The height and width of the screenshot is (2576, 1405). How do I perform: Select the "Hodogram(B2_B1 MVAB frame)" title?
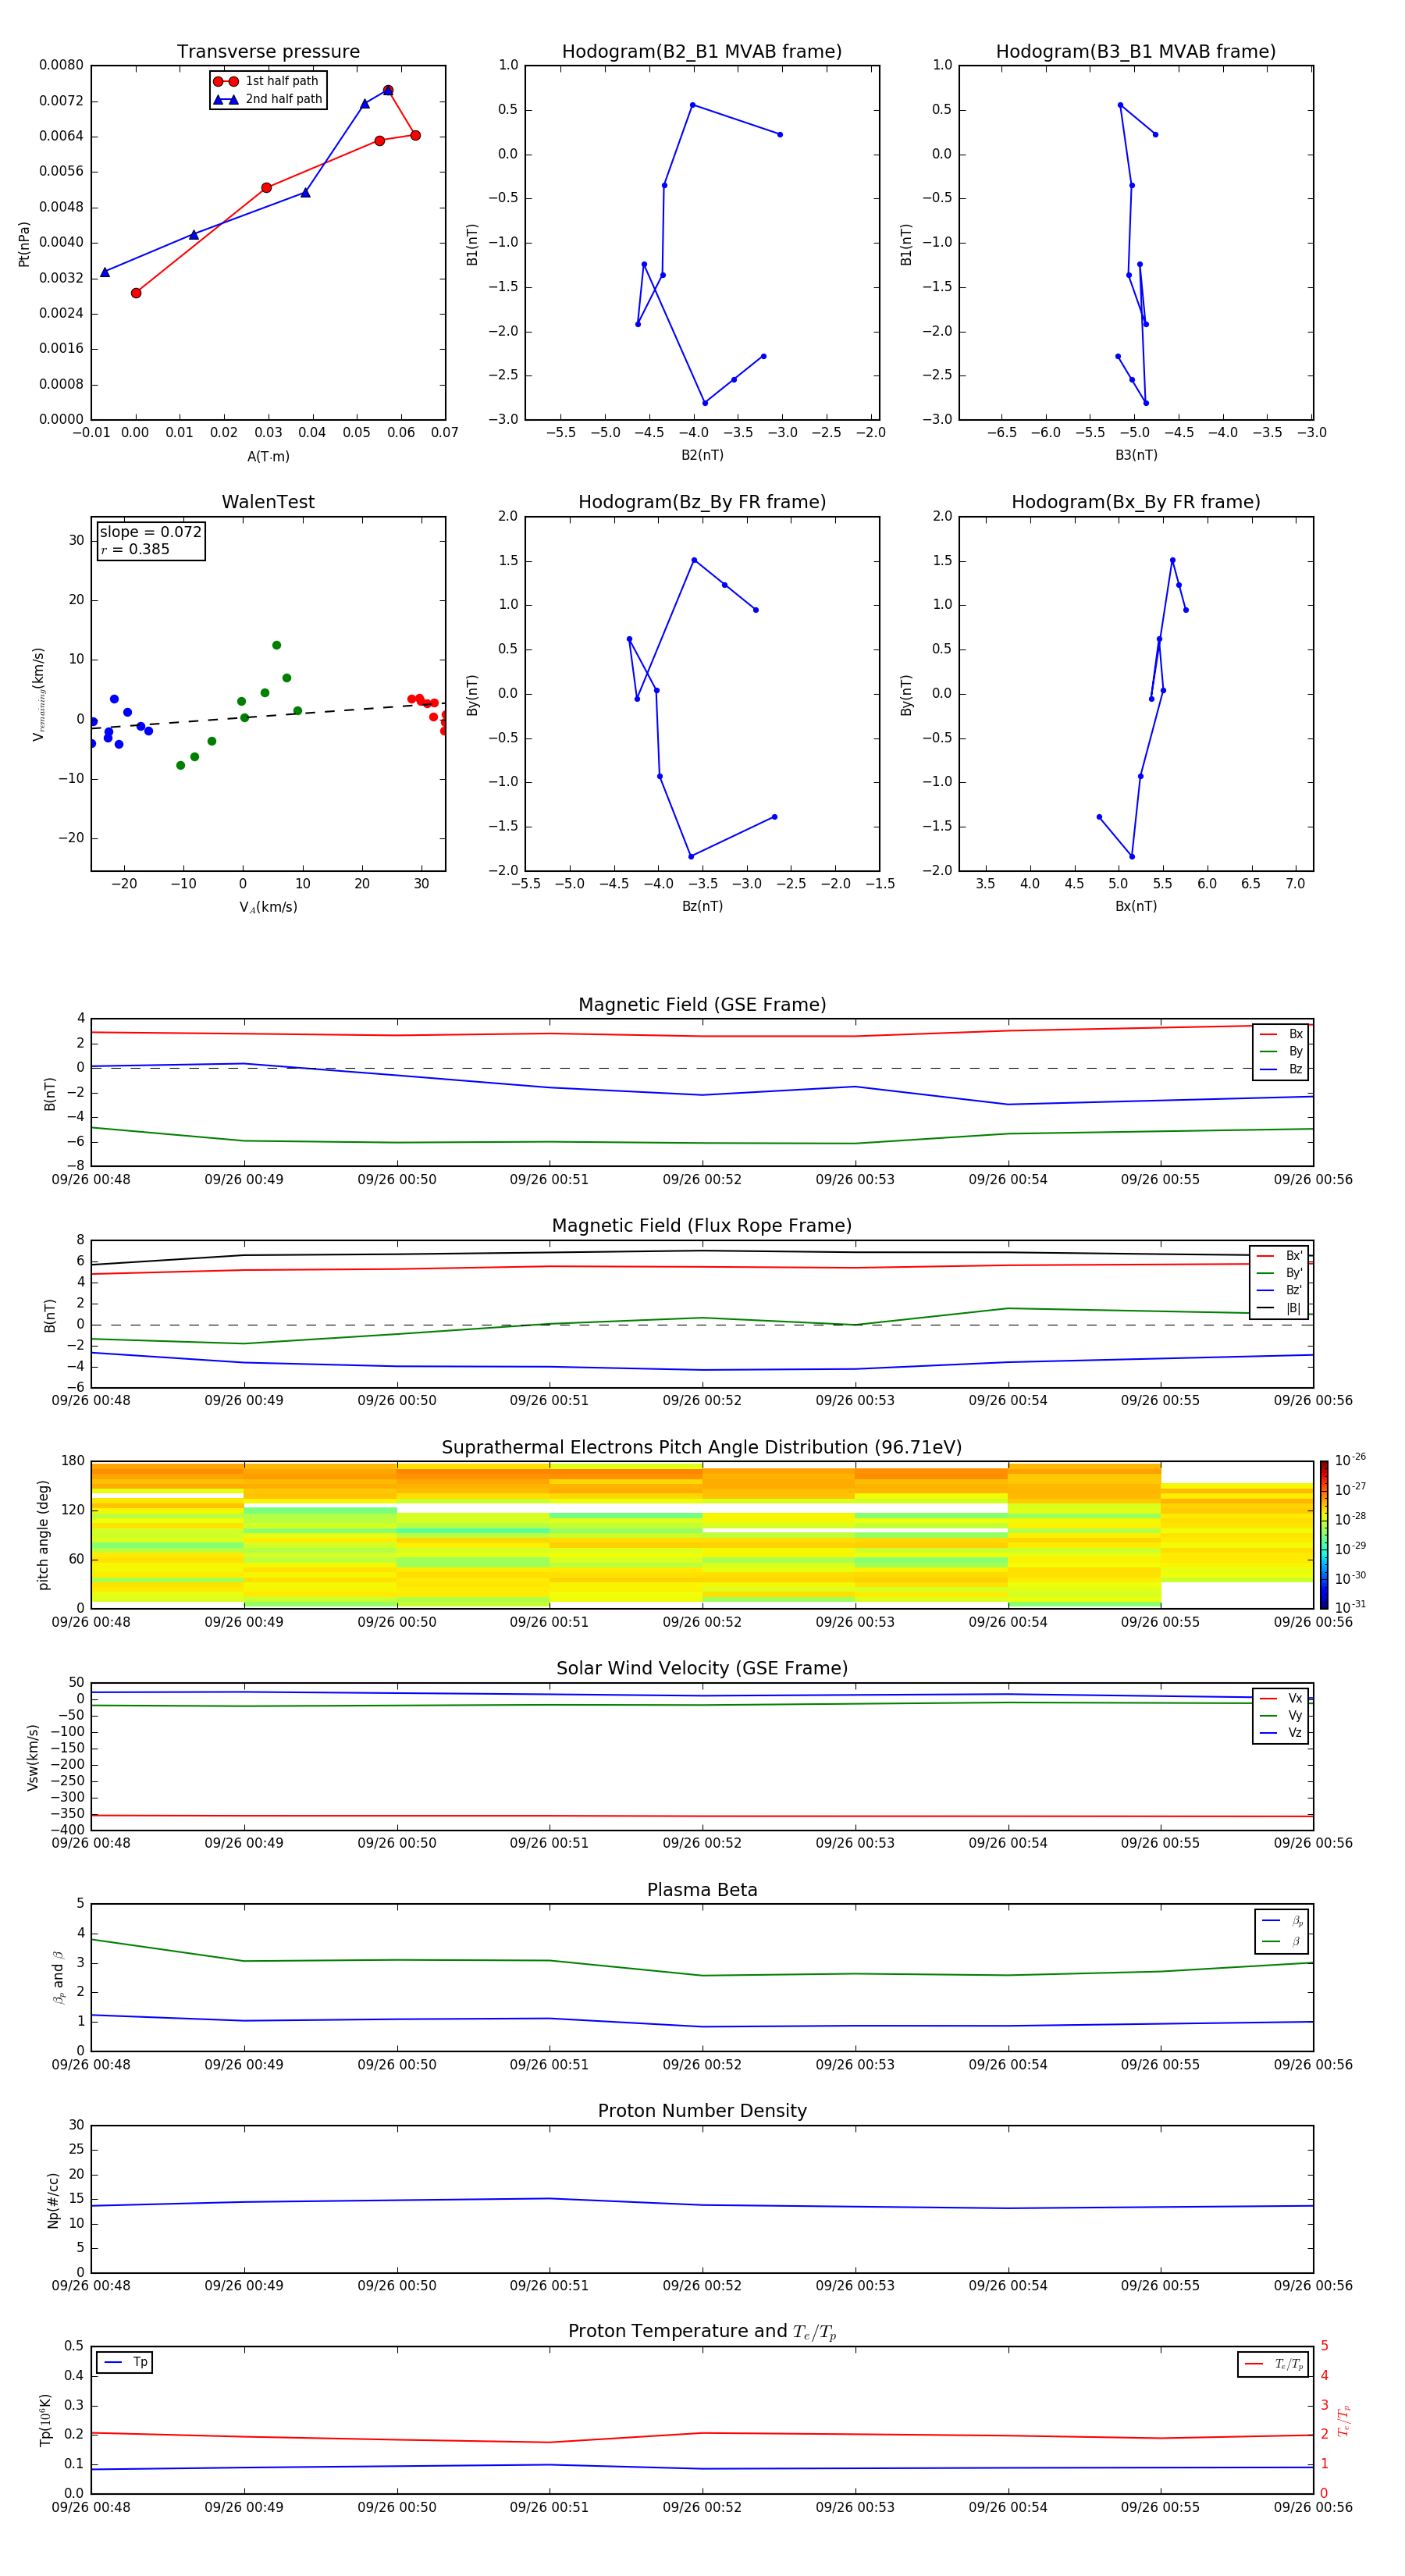702,52
